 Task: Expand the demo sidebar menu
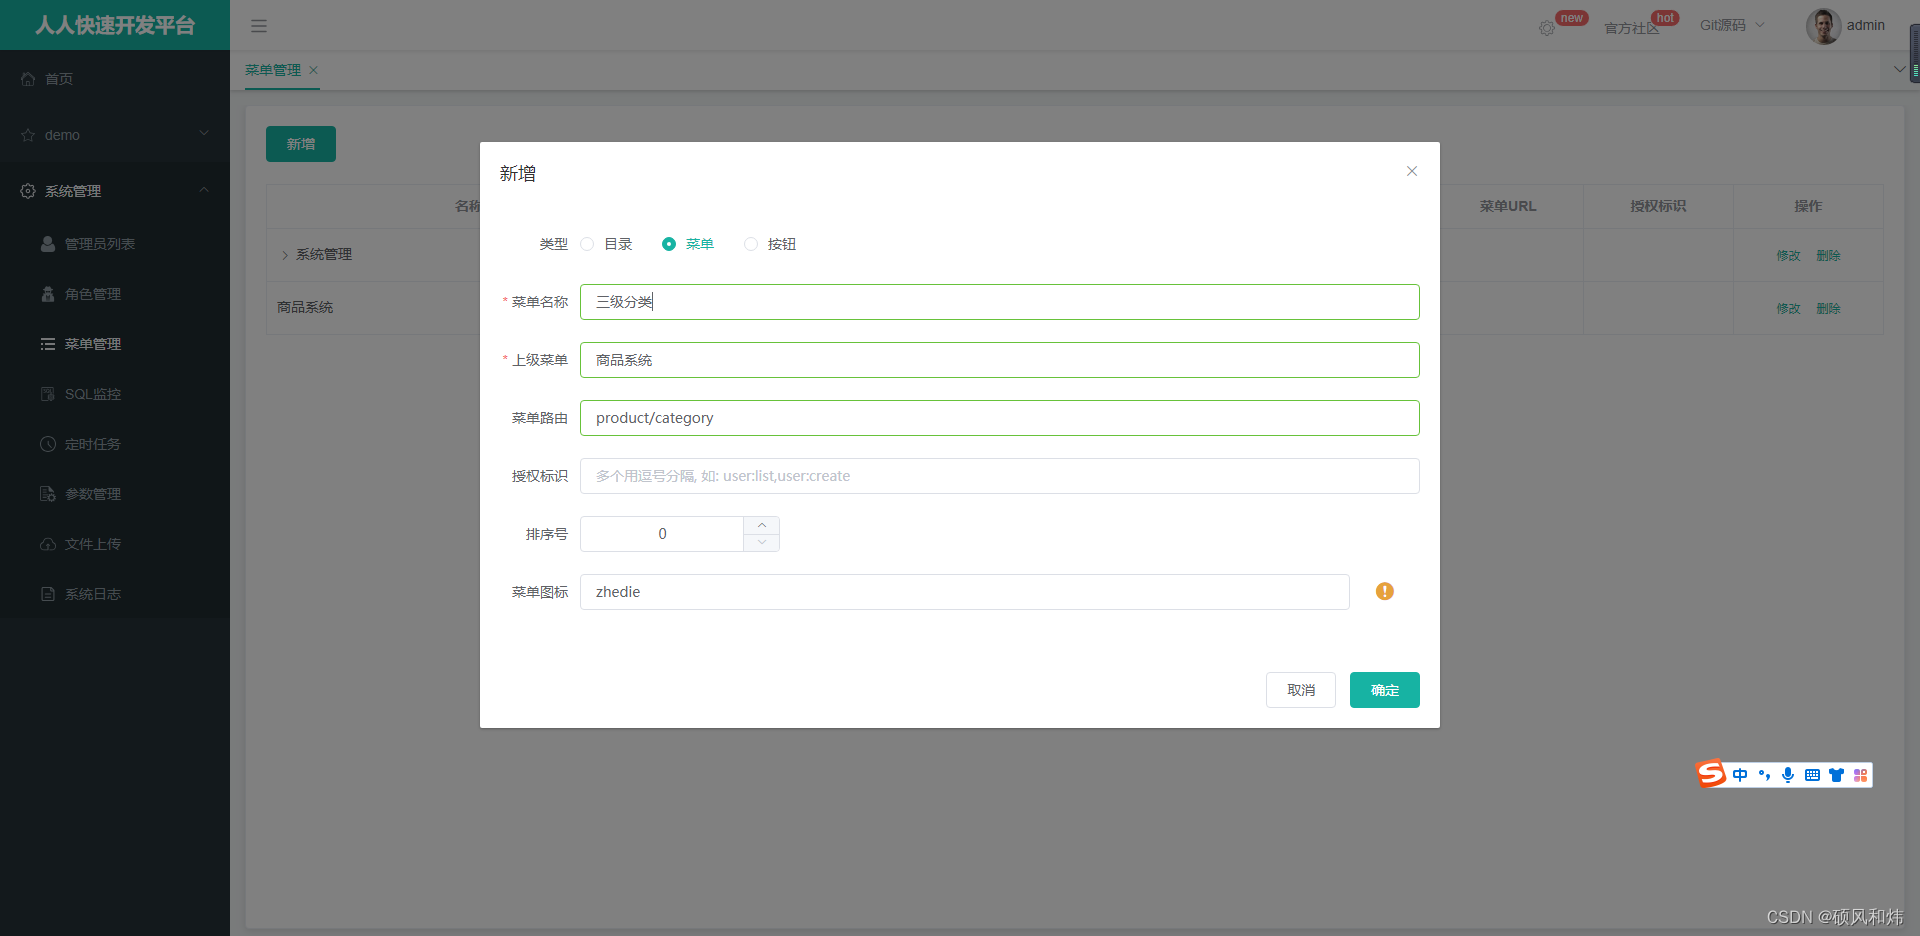(x=62, y=134)
